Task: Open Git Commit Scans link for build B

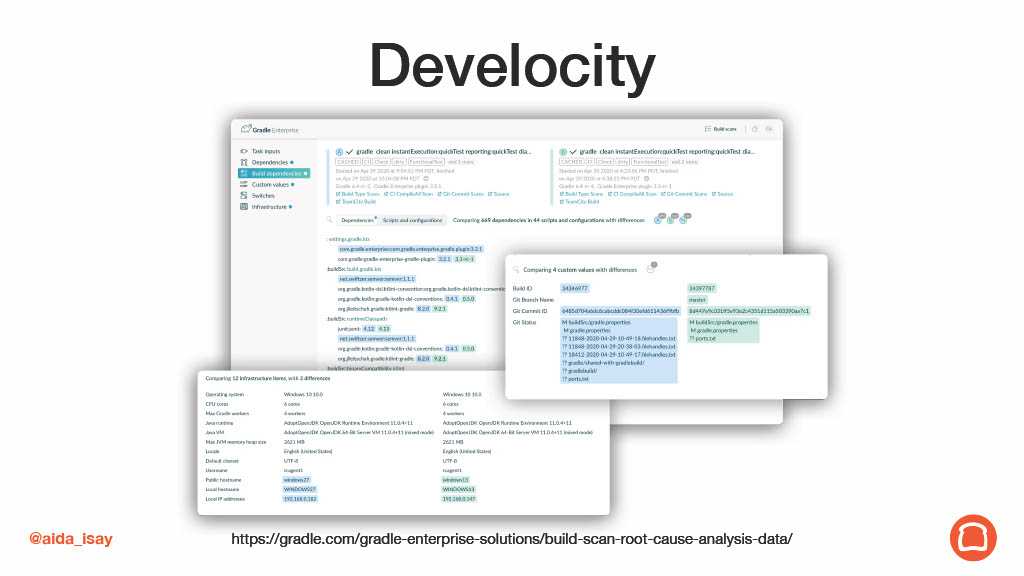Action: 684,194
